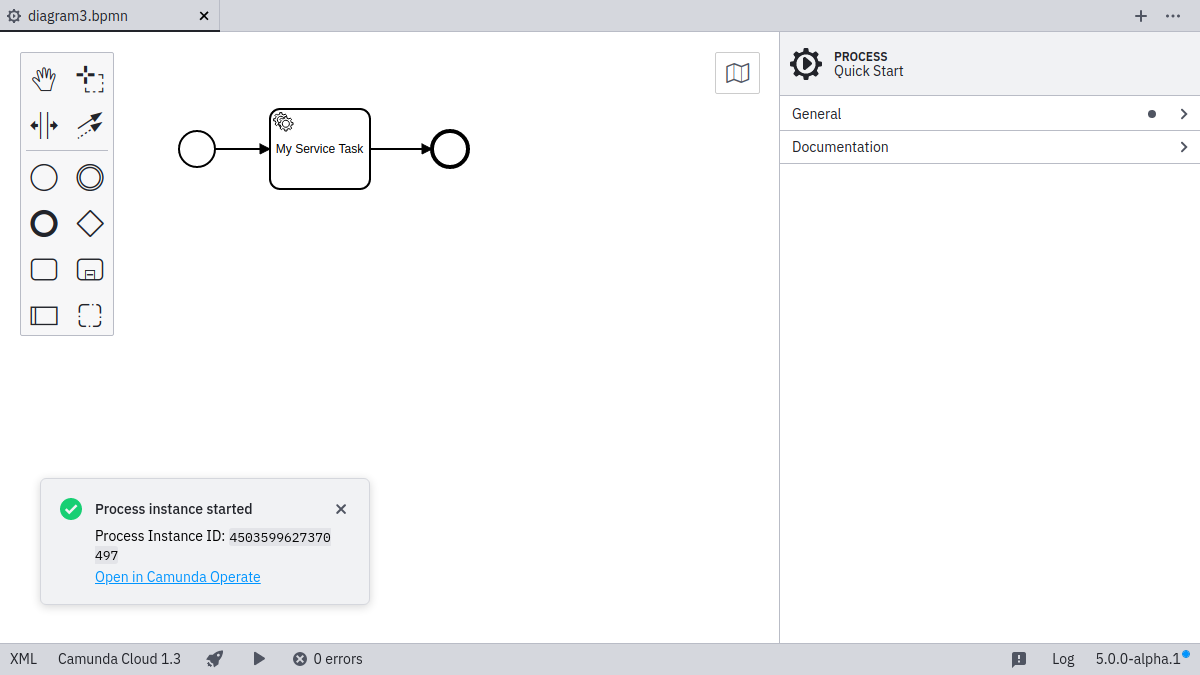Create a task shape from the palette
Screen dimensions: 1200x675
pos(44,269)
